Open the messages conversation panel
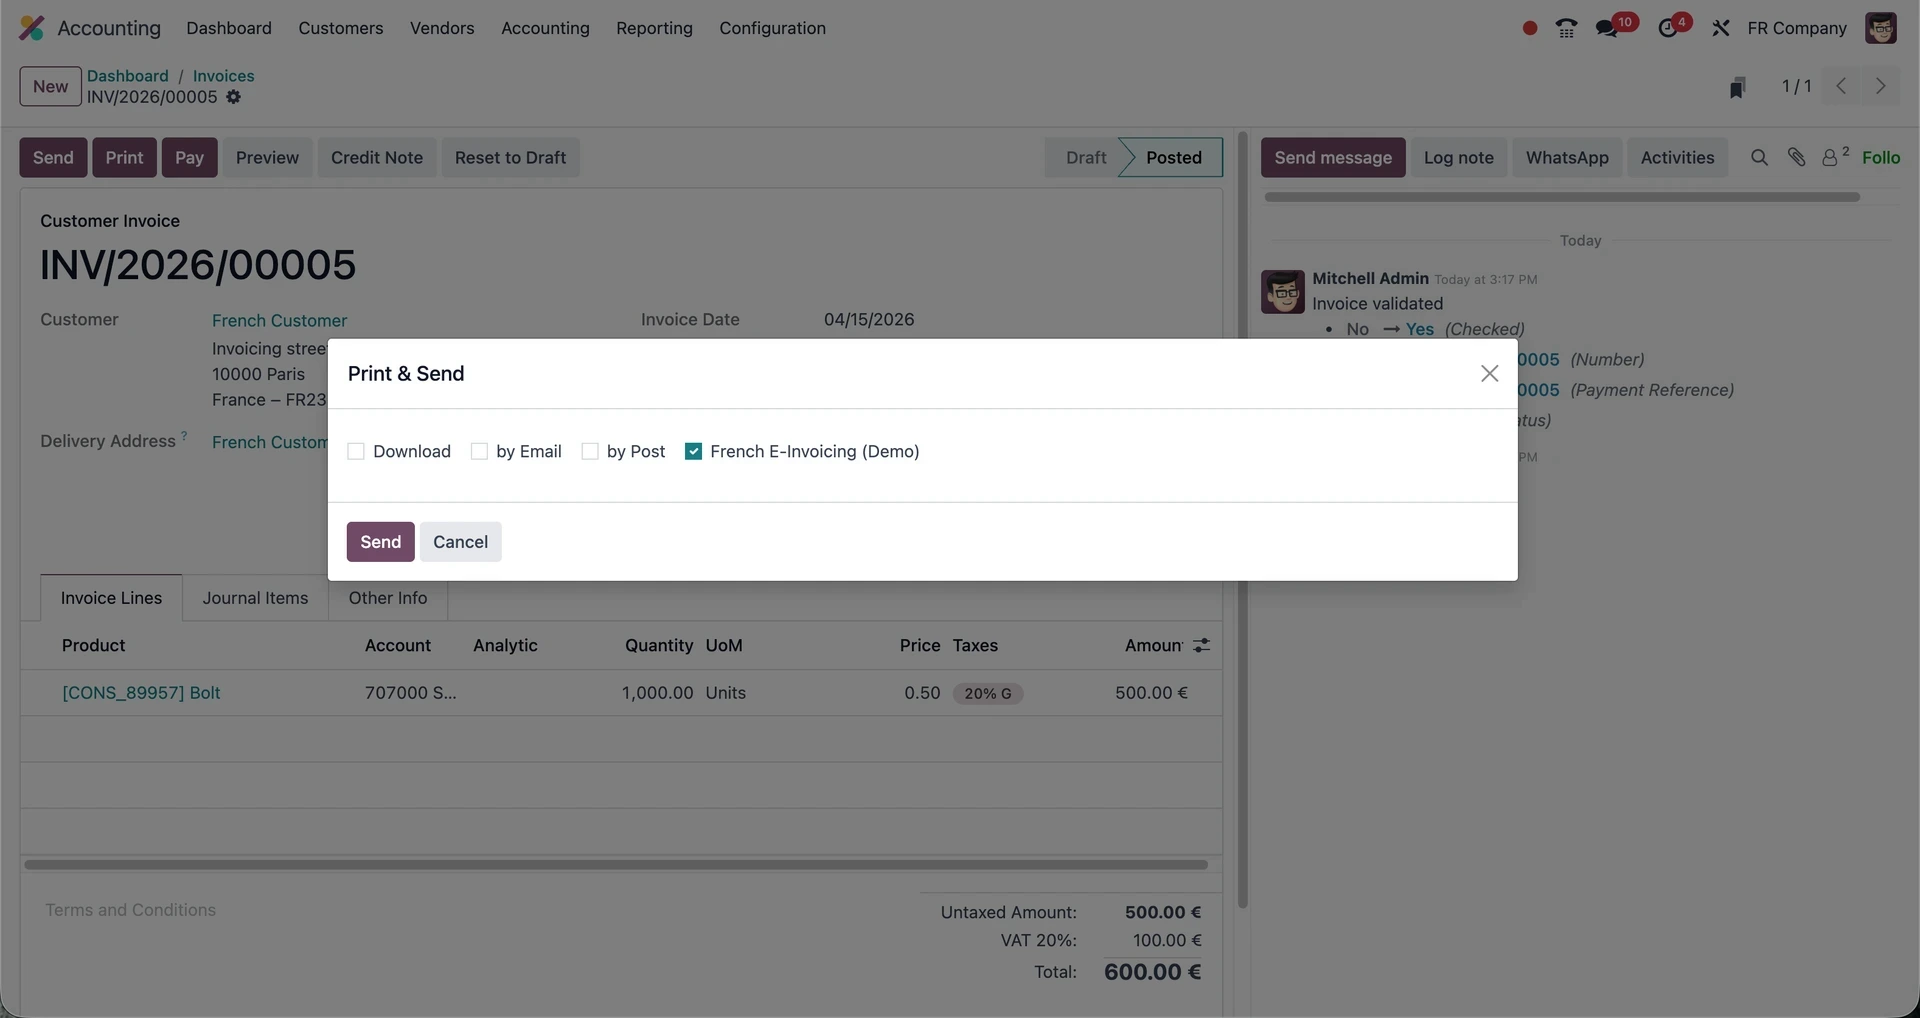Viewport: 1920px width, 1018px height. [1606, 28]
